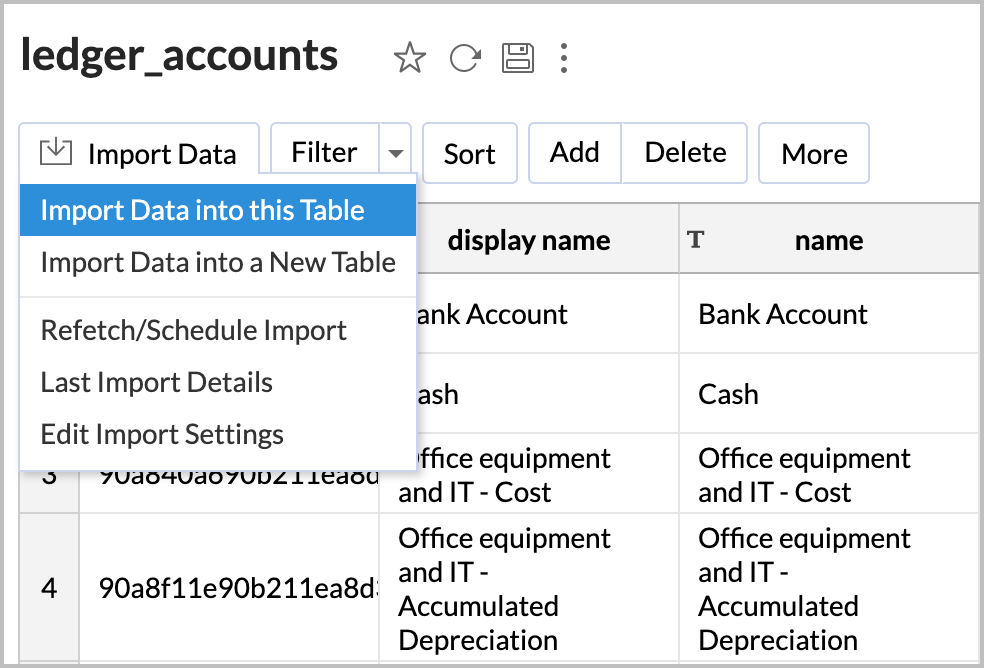This screenshot has width=984, height=668.
Task: Click the Filter button
Action: [324, 152]
